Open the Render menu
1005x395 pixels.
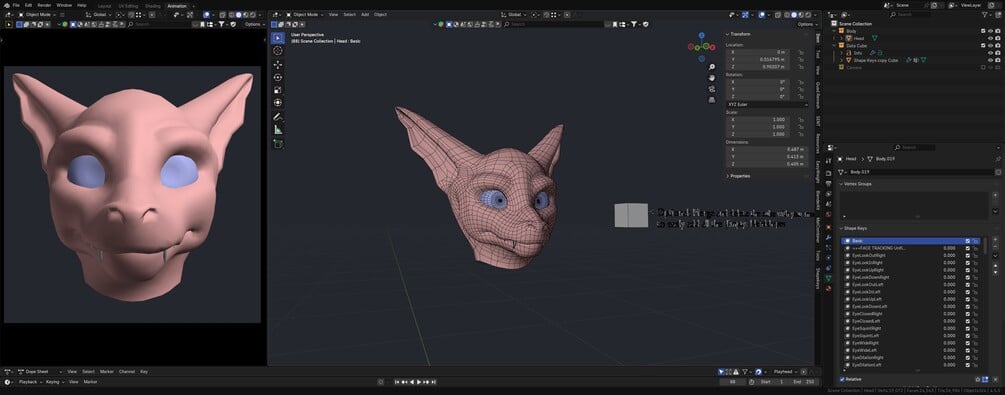click(x=44, y=5)
